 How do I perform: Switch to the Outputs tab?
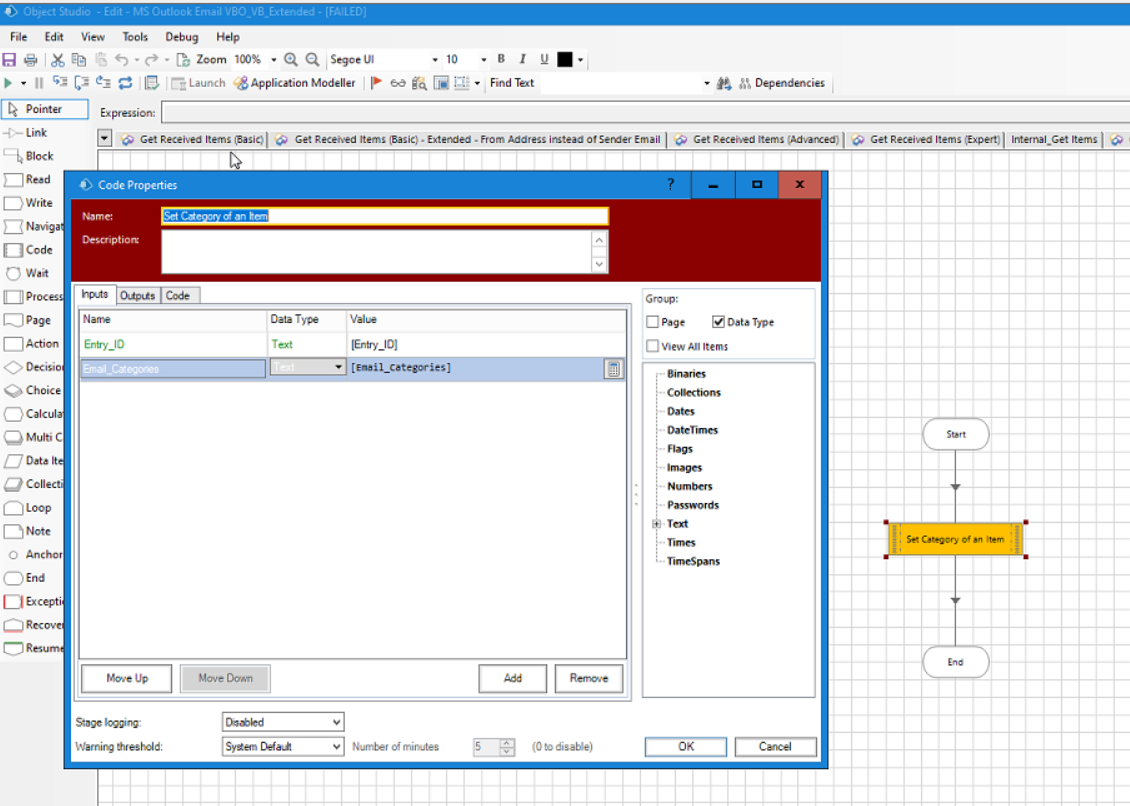click(137, 295)
